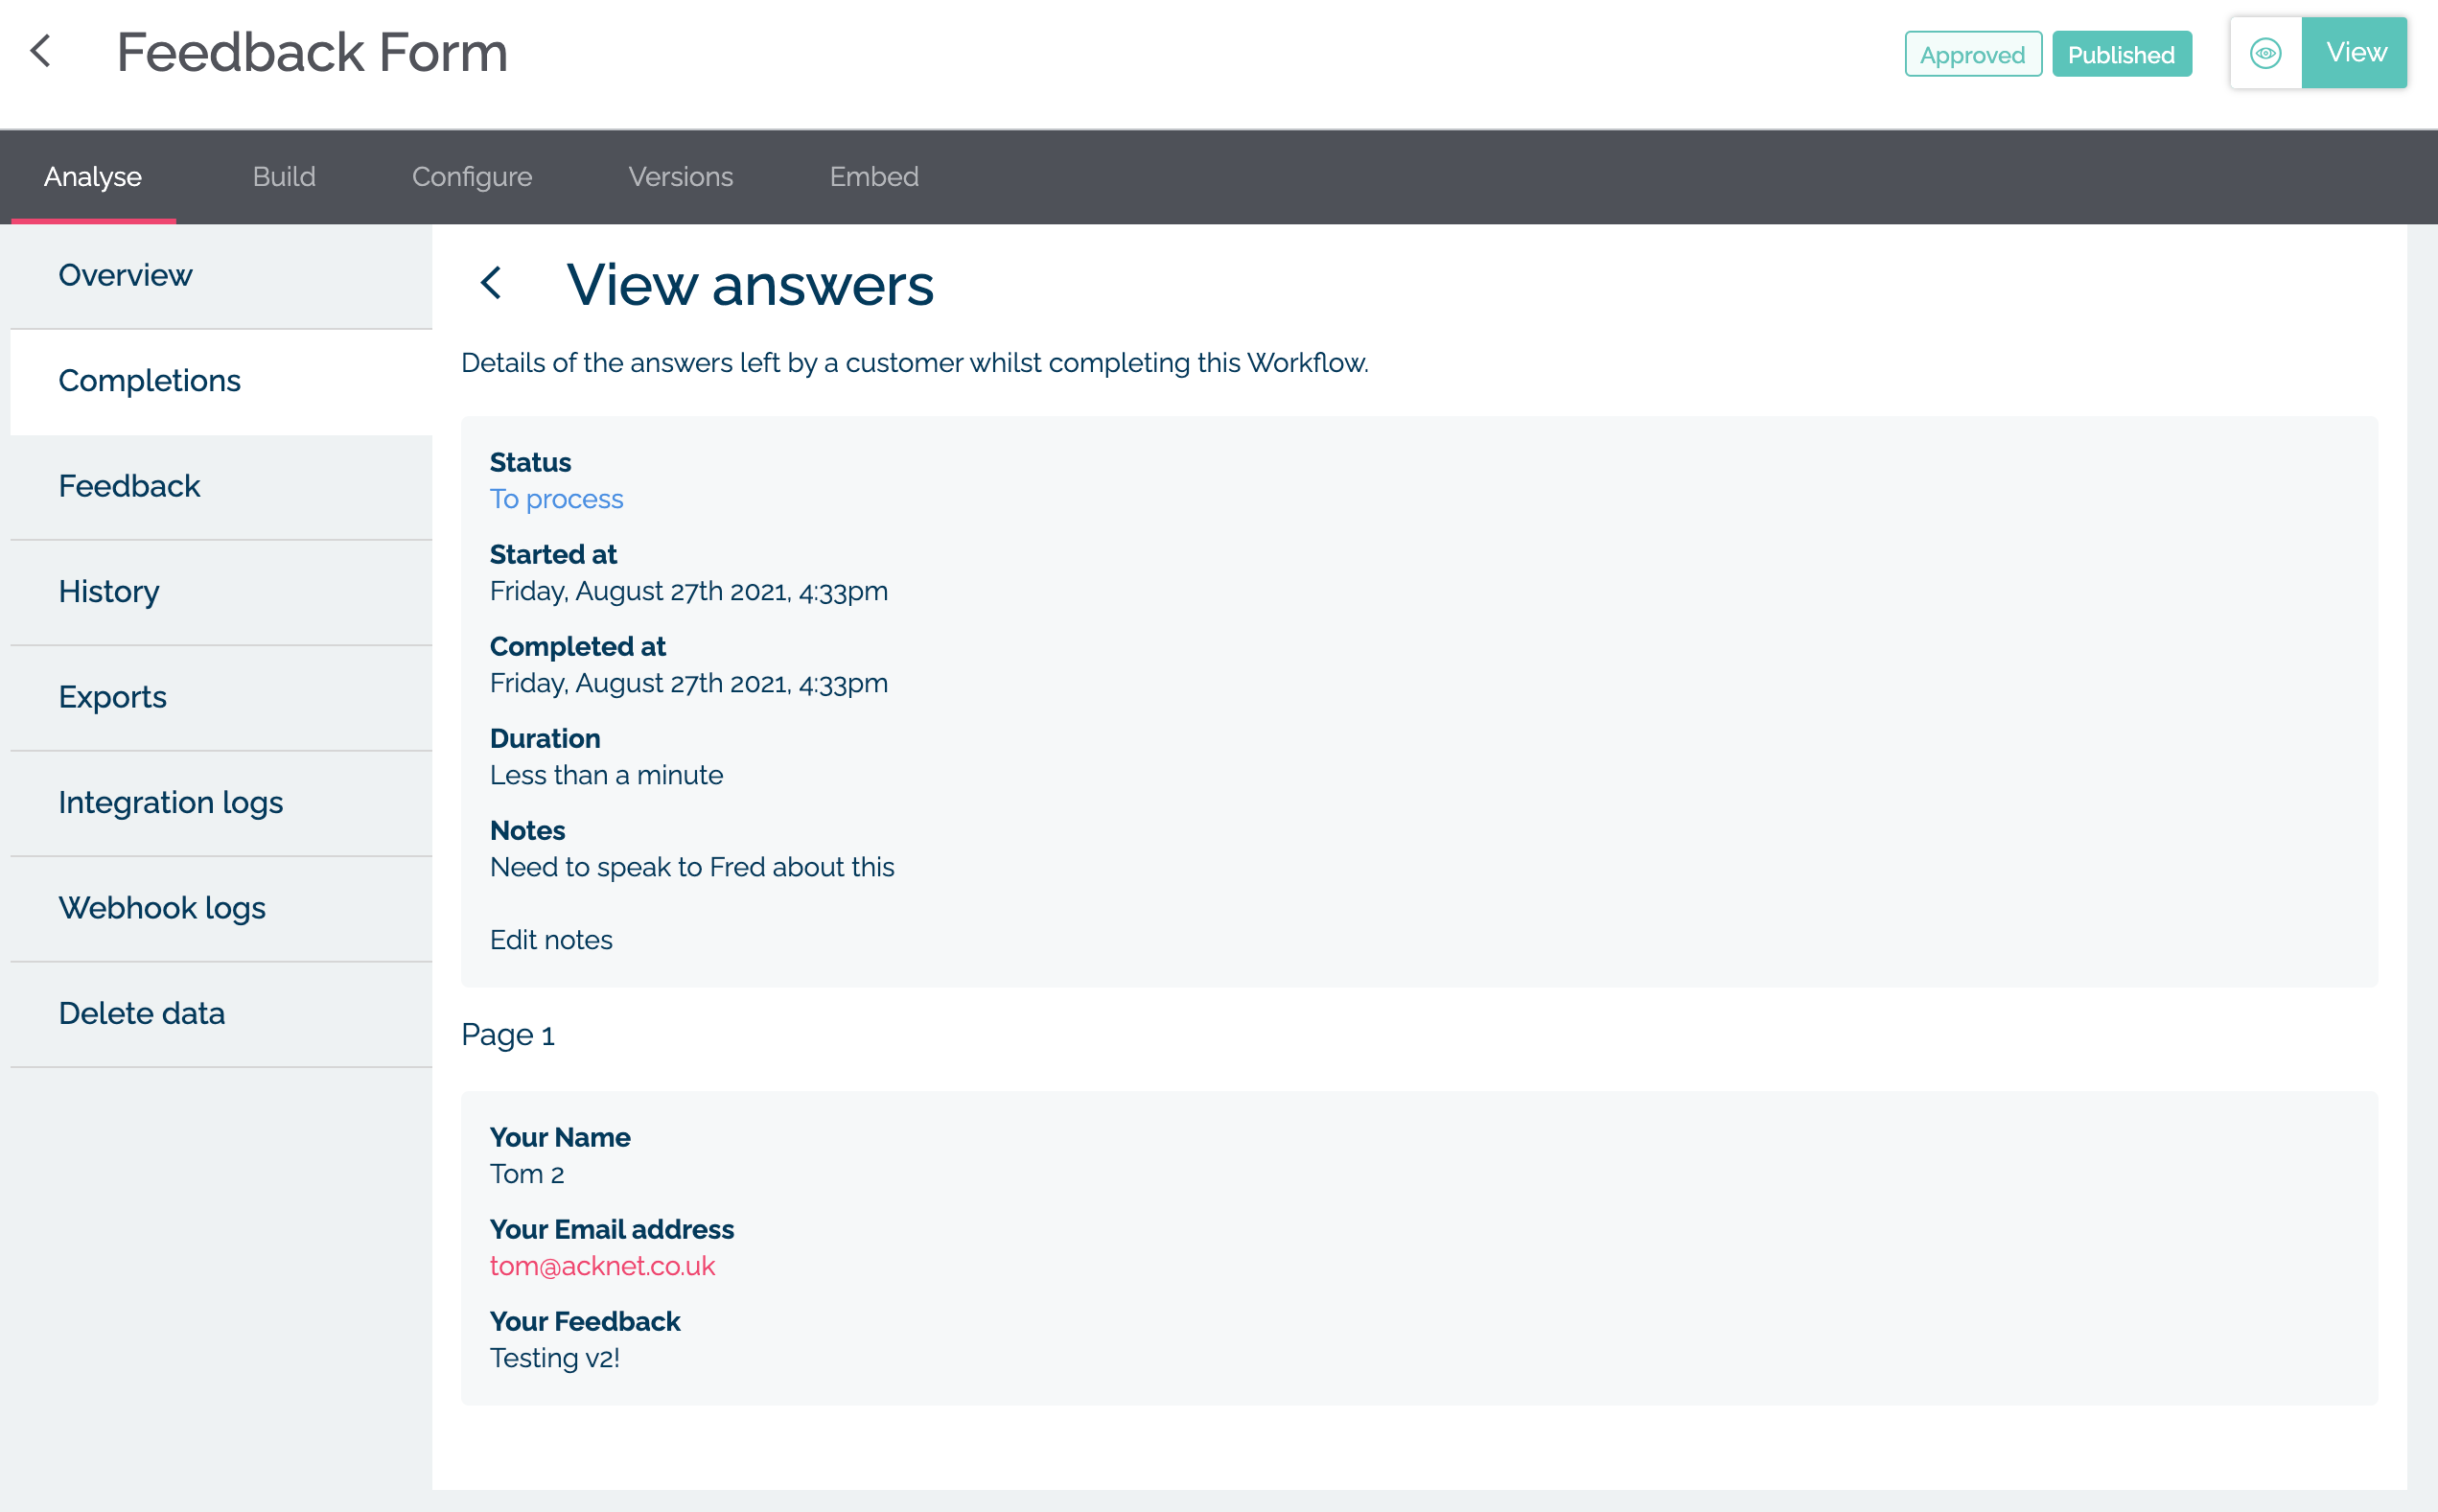
Task: Click the eye preview icon
Action: click(x=2265, y=53)
